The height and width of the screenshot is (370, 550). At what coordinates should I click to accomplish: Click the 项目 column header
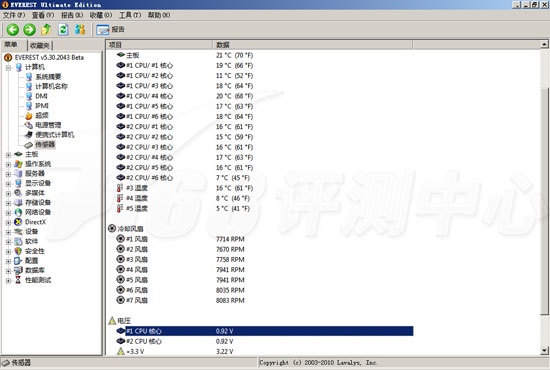tap(159, 45)
